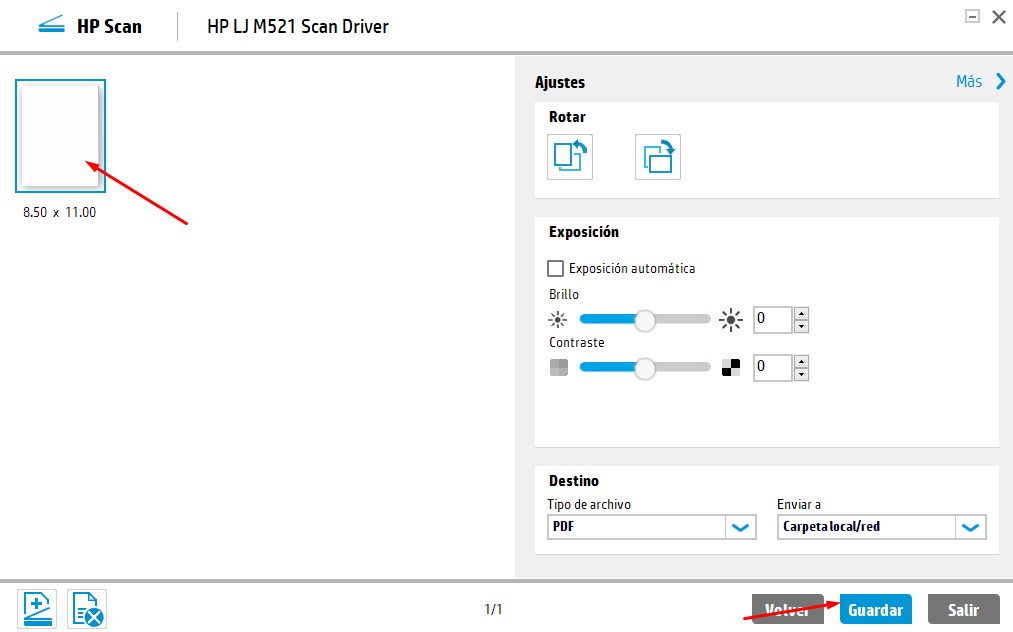Viewport: 1013px width, 632px height.
Task: Select the scanned page thumbnail
Action: 60,136
